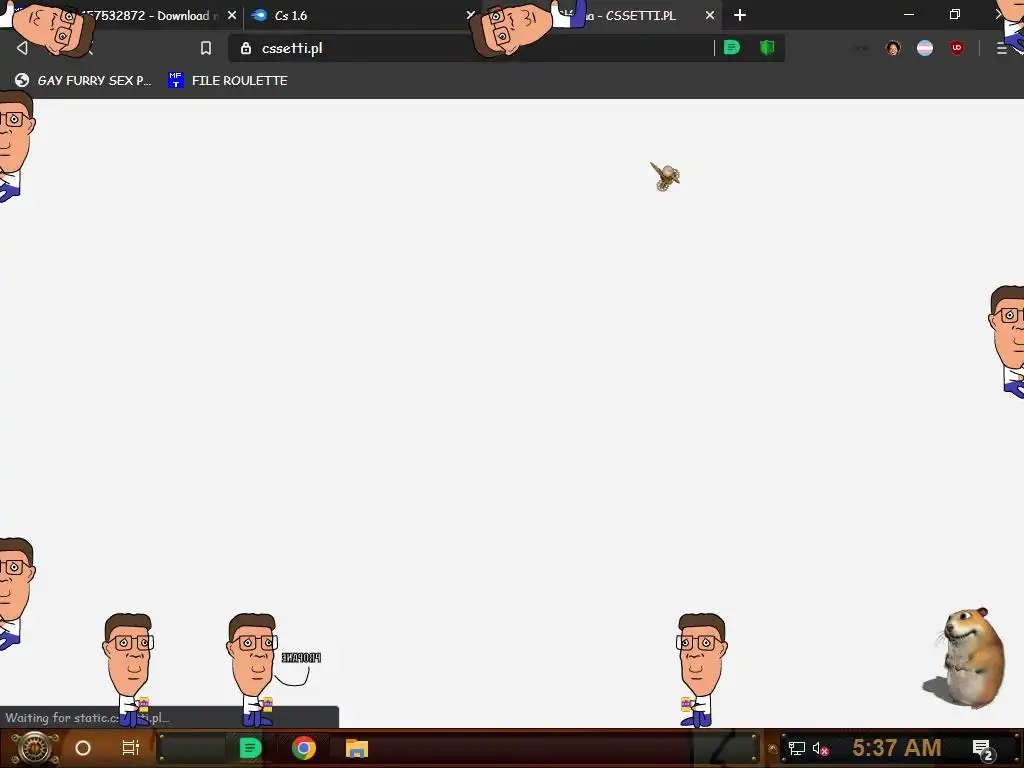1024x768 pixels.
Task: Open the avatar face extension icon
Action: coord(893,48)
